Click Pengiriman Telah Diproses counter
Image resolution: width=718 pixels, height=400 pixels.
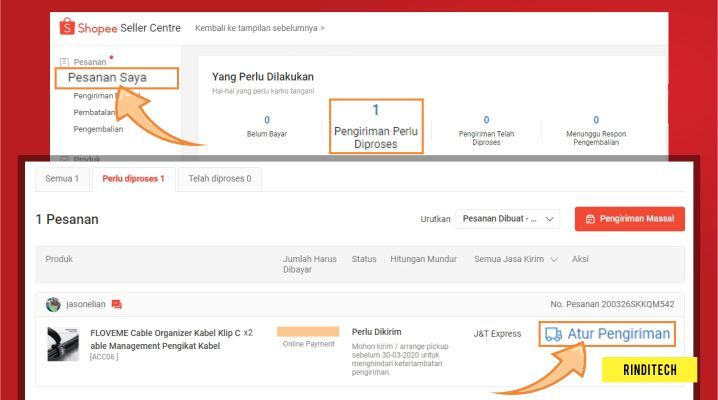tap(486, 130)
